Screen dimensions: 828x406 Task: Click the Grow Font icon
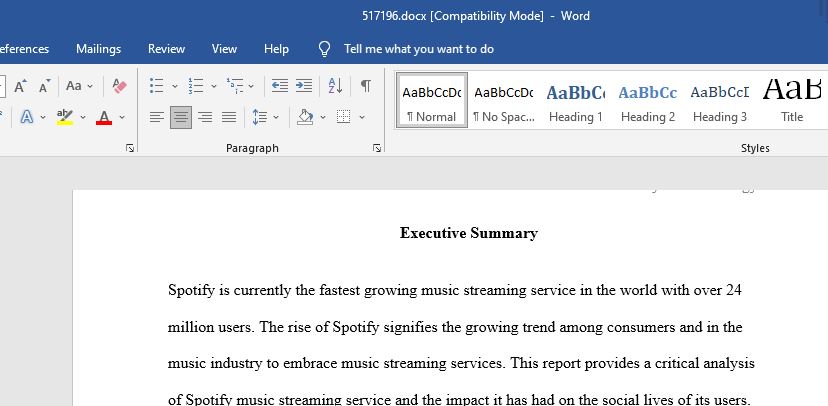pyautogui.click(x=21, y=86)
